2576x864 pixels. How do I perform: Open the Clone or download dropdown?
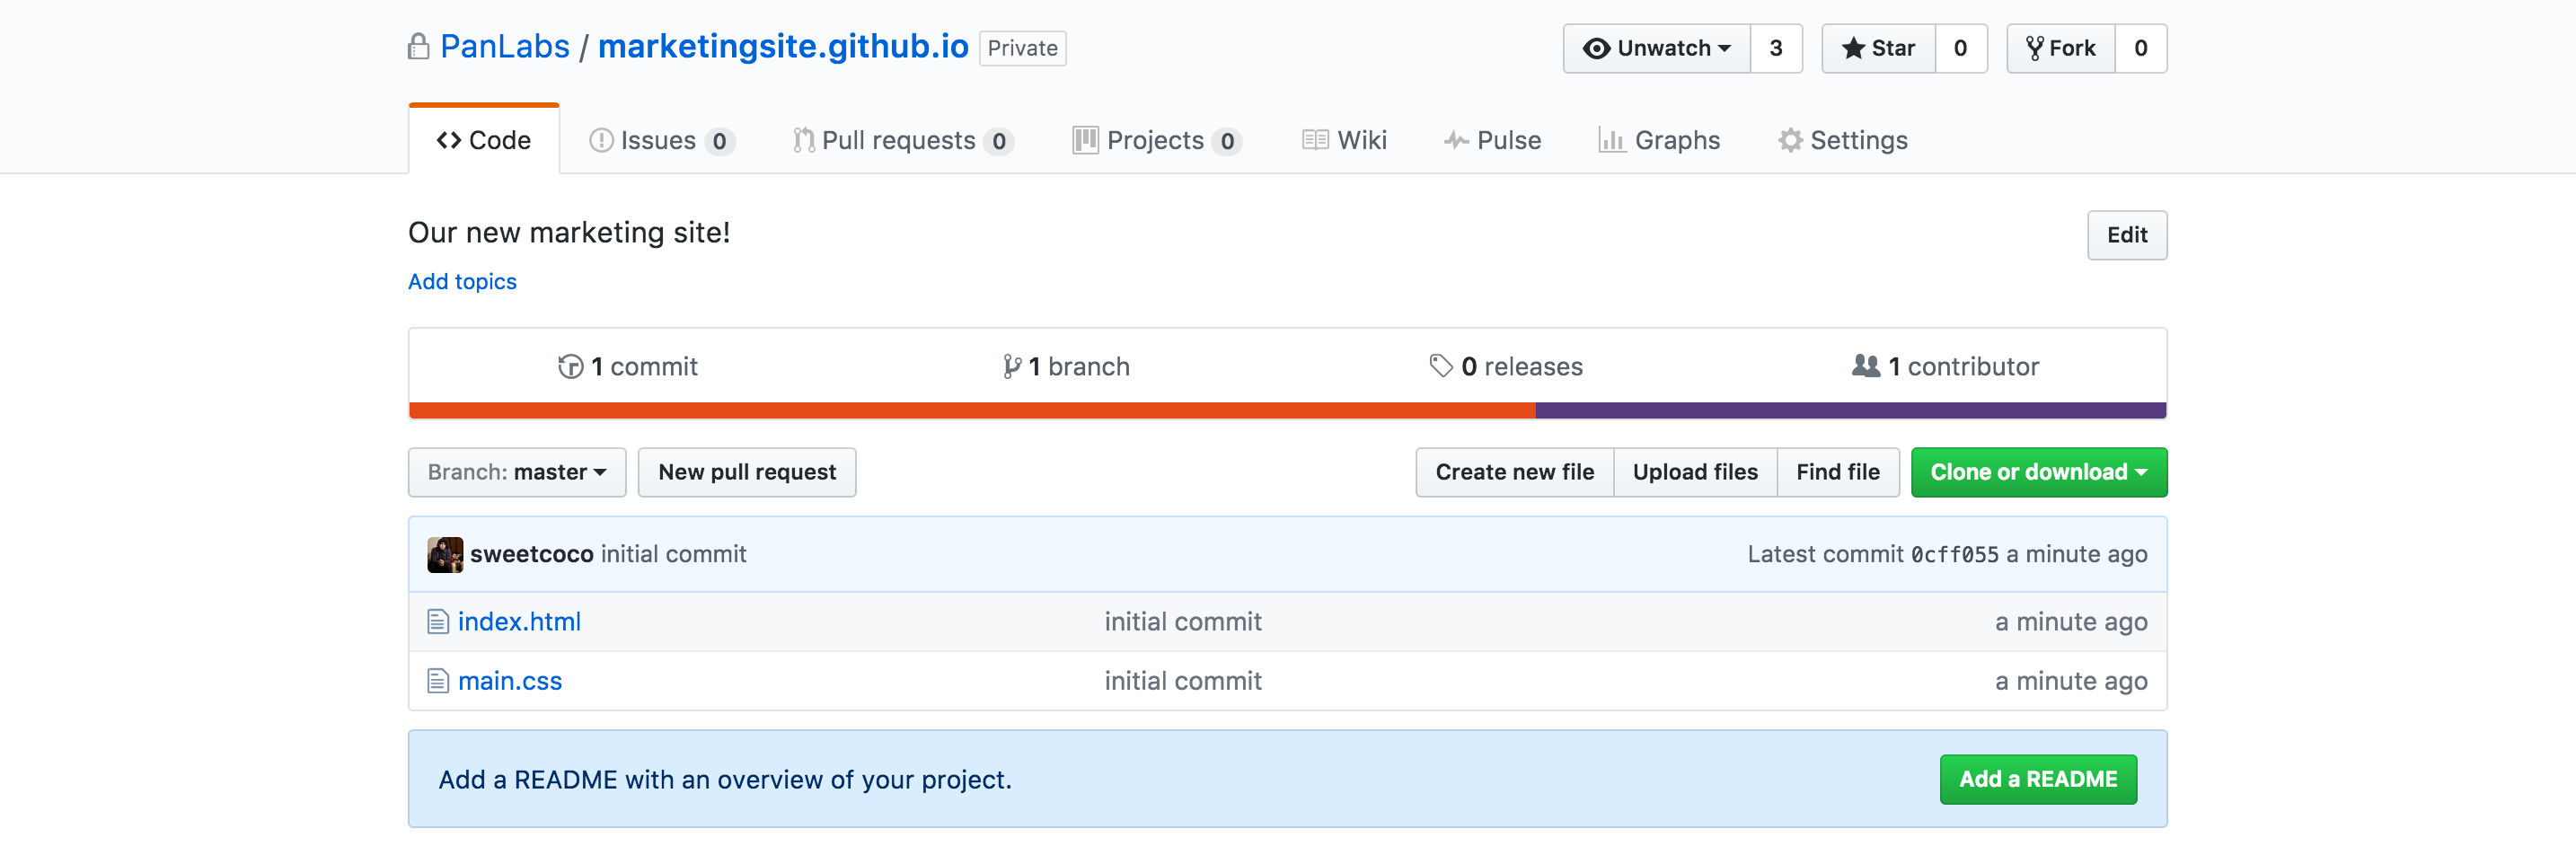[x=2038, y=471]
